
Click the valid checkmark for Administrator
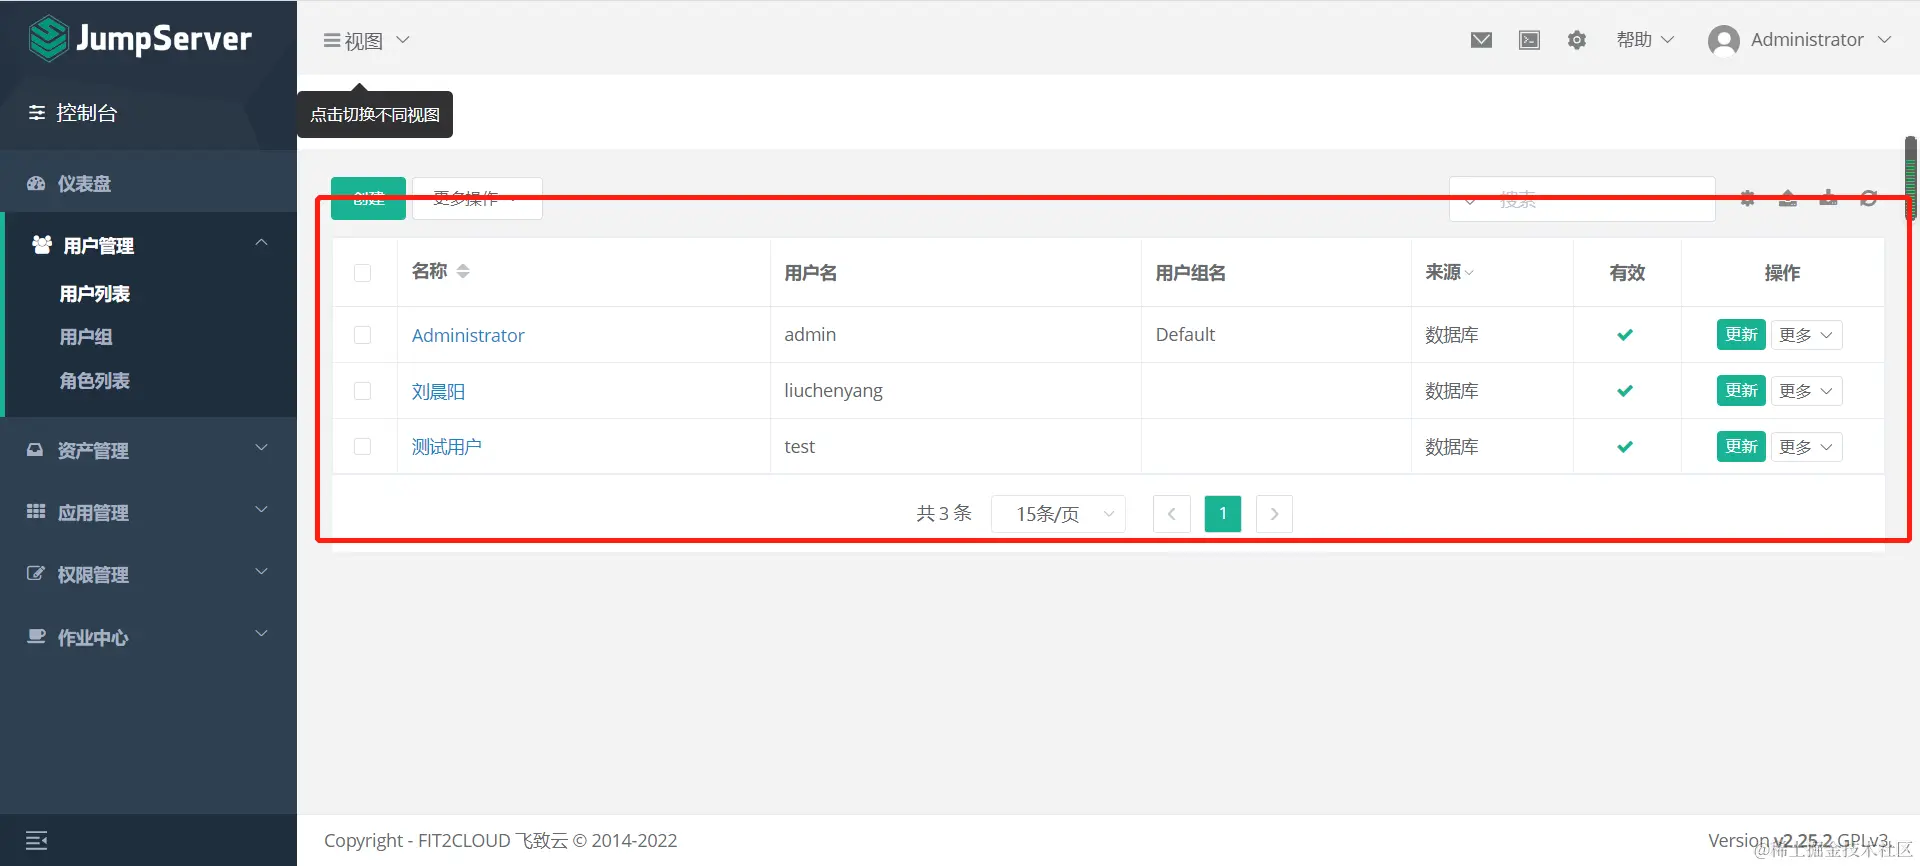(1625, 335)
